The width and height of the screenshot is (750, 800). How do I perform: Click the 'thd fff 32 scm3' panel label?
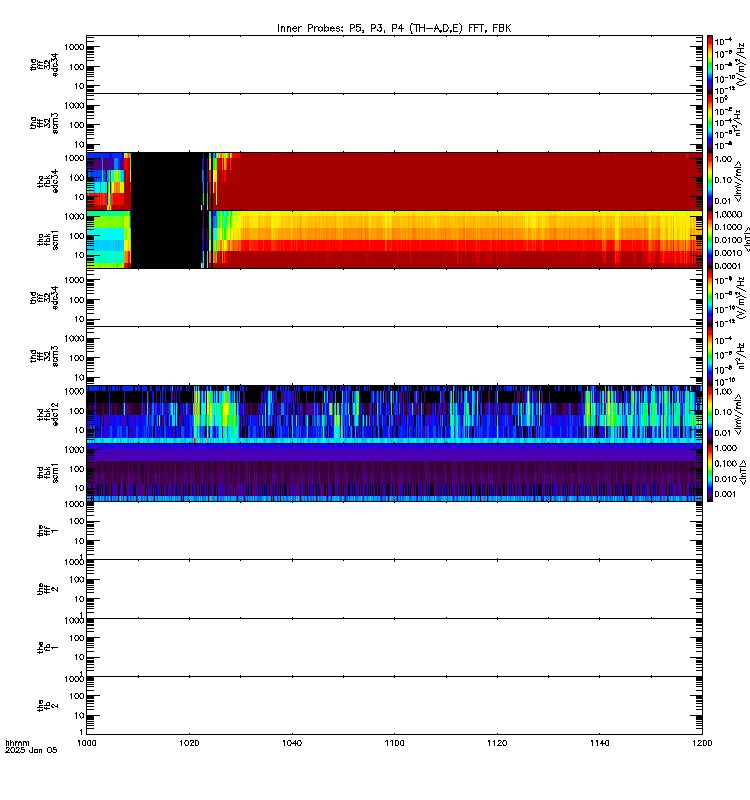click(x=44, y=356)
